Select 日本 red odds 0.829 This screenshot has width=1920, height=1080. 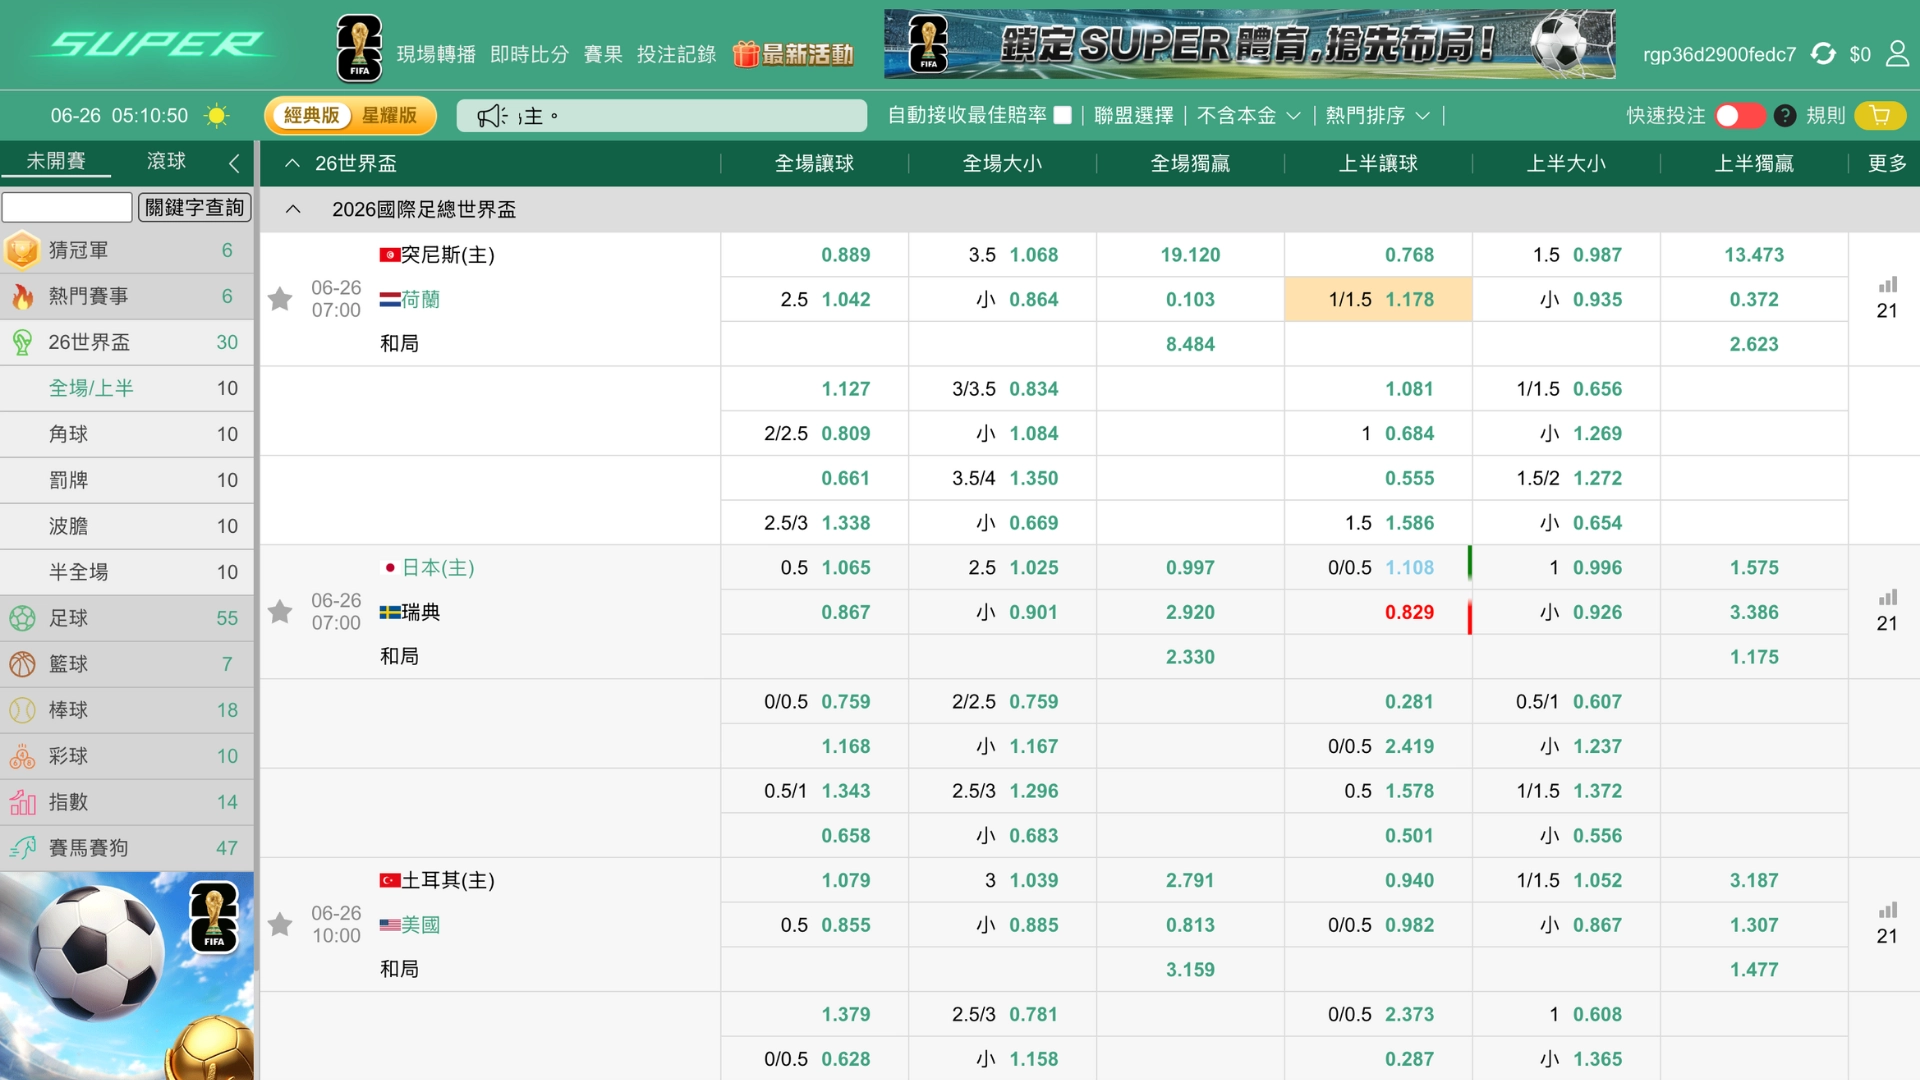coord(1409,612)
